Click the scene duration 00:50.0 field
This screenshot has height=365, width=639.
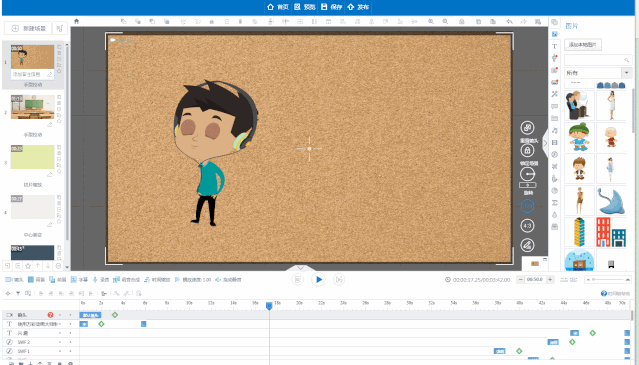tap(535, 279)
